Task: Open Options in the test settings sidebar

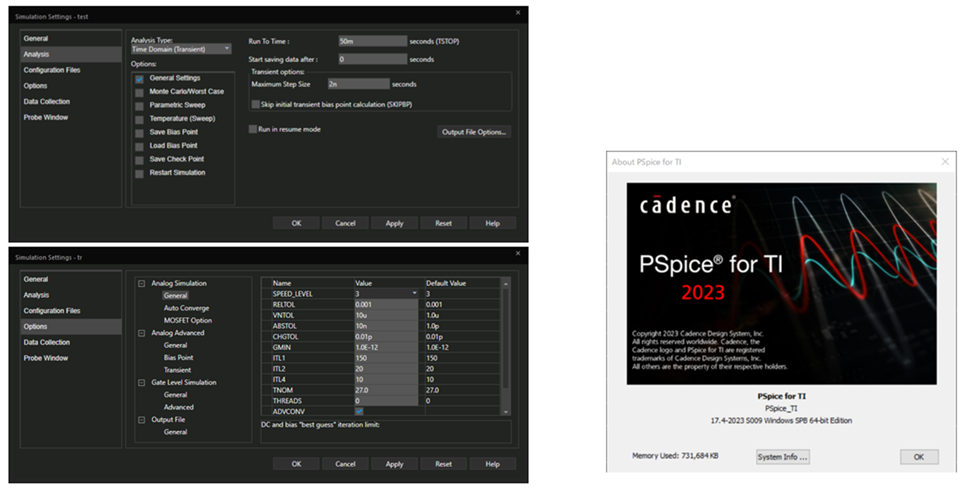Action: click(x=70, y=86)
